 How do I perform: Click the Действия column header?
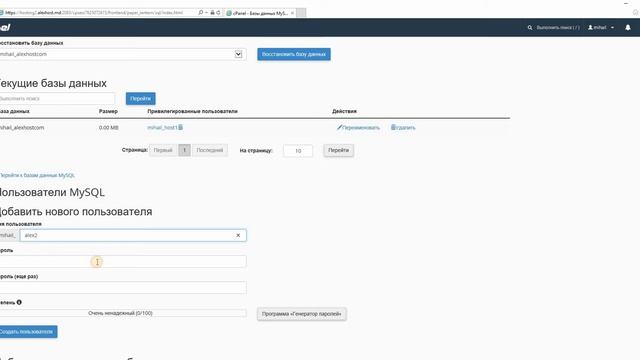click(344, 111)
